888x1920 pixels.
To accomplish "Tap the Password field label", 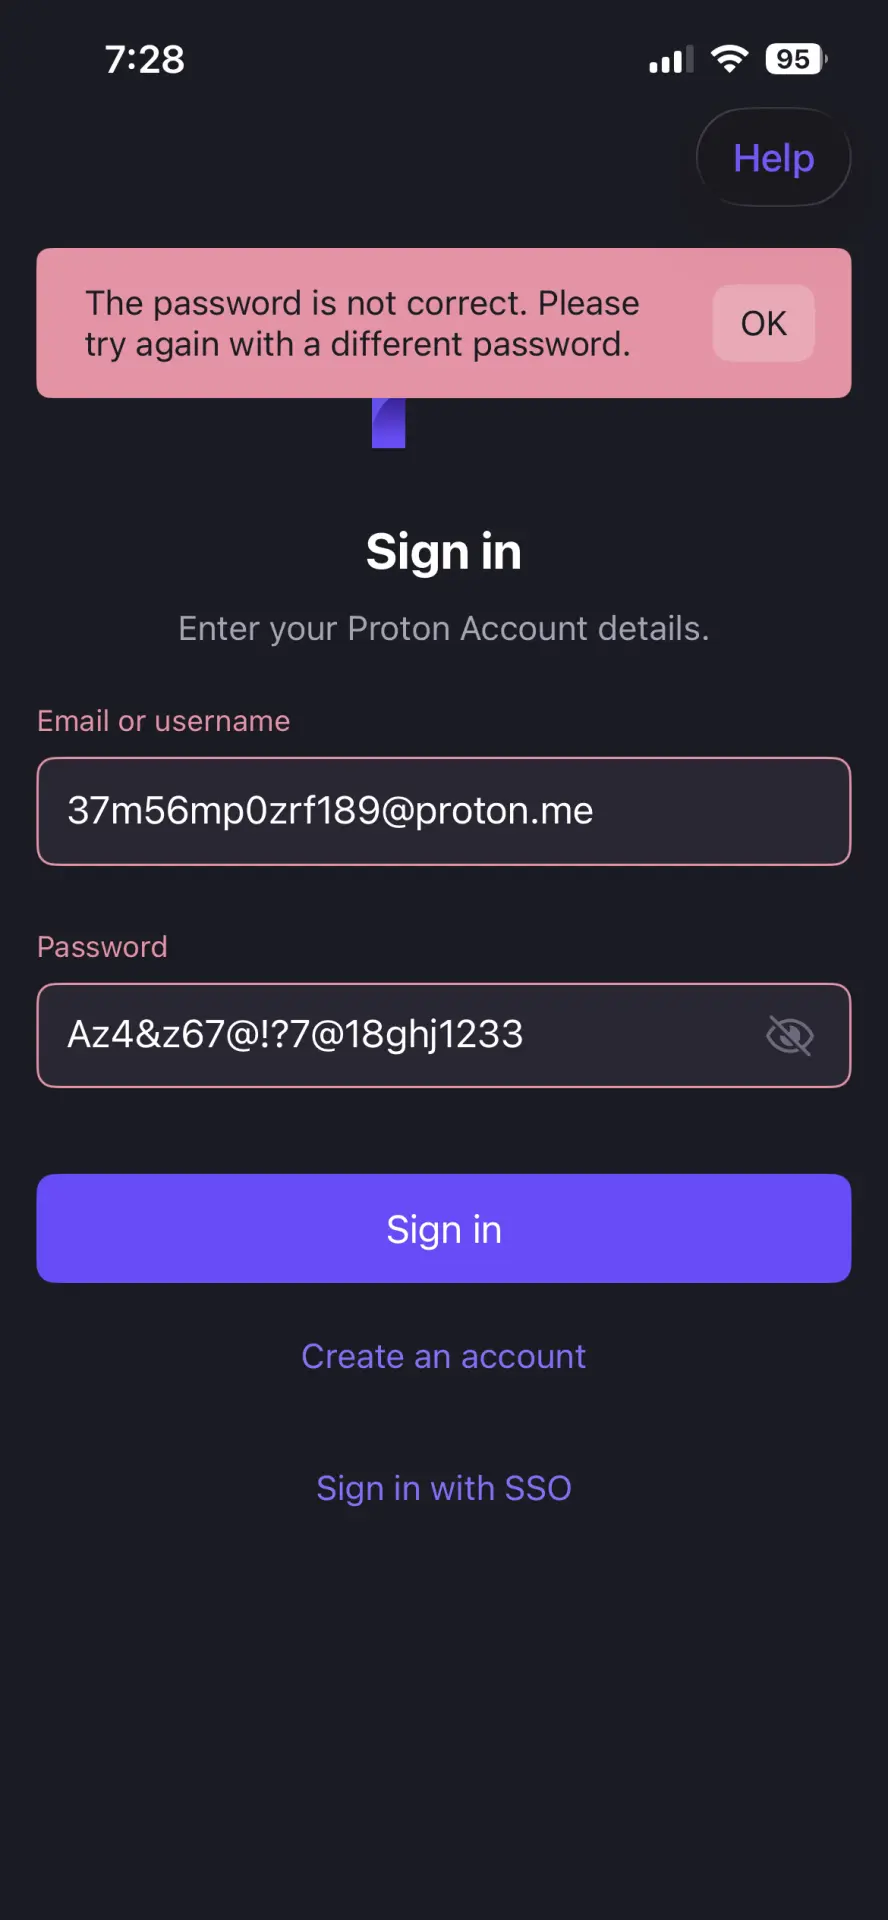I will (102, 947).
